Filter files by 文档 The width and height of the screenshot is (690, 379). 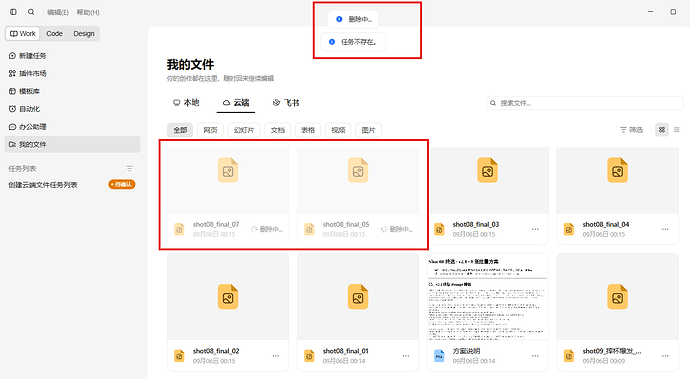click(x=278, y=130)
